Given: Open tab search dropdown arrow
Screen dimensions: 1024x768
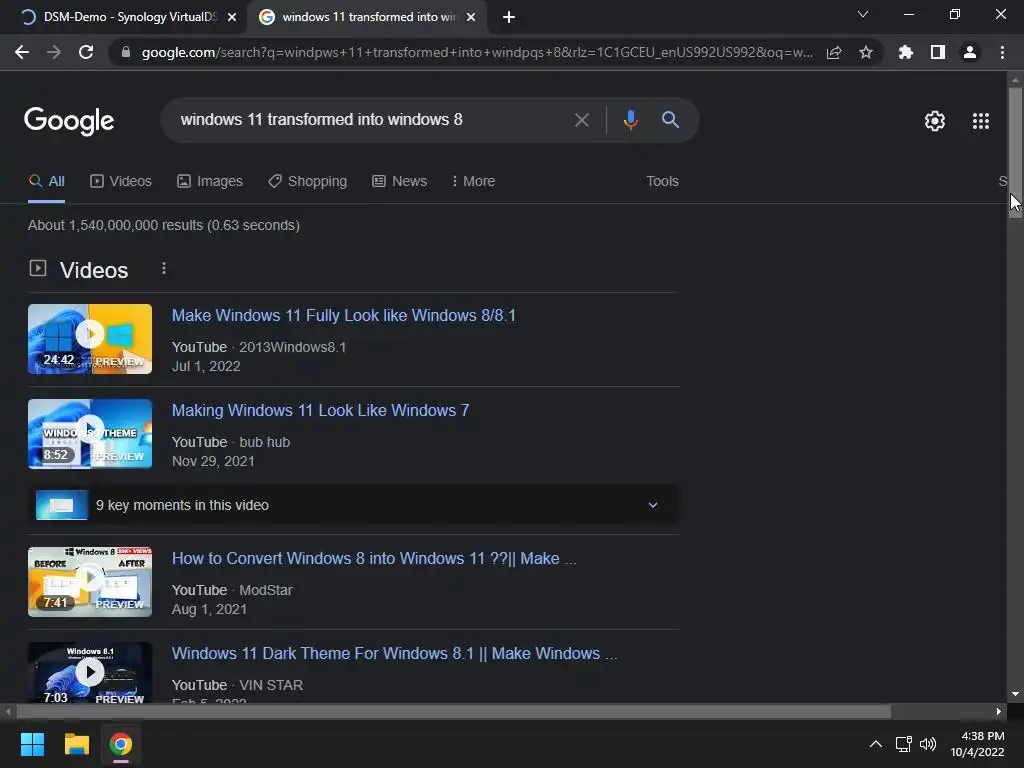Looking at the screenshot, I should pos(863,14).
